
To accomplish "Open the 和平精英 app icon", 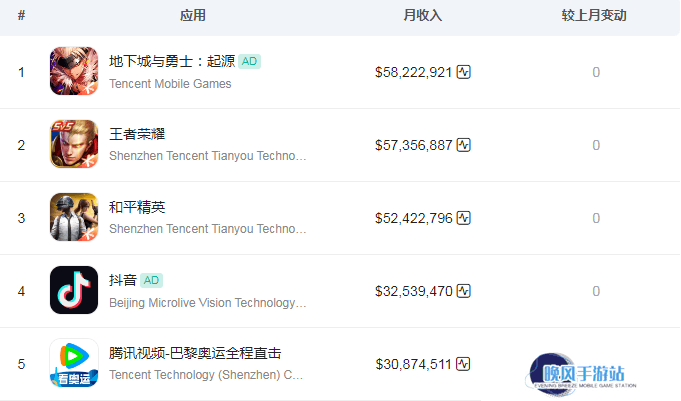I will (74, 217).
